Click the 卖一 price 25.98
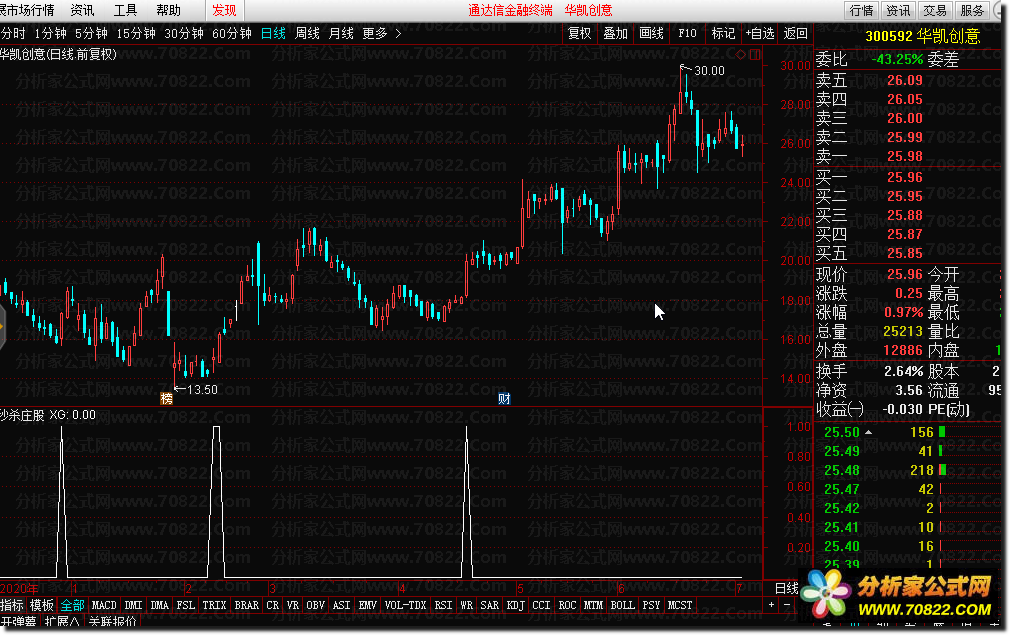Image resolution: width=1011 pixels, height=635 pixels. (905, 156)
